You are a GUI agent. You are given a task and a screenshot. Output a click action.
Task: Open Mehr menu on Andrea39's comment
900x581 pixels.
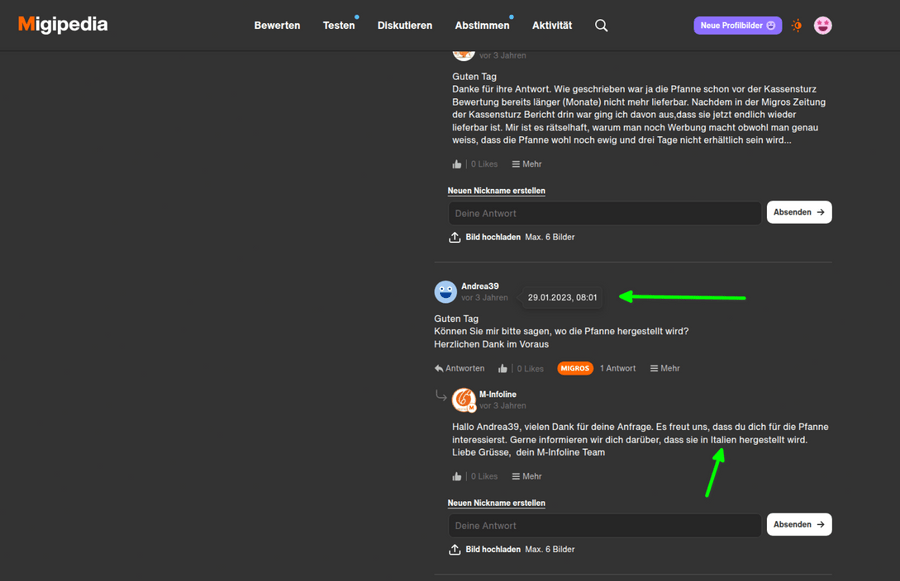coord(665,368)
